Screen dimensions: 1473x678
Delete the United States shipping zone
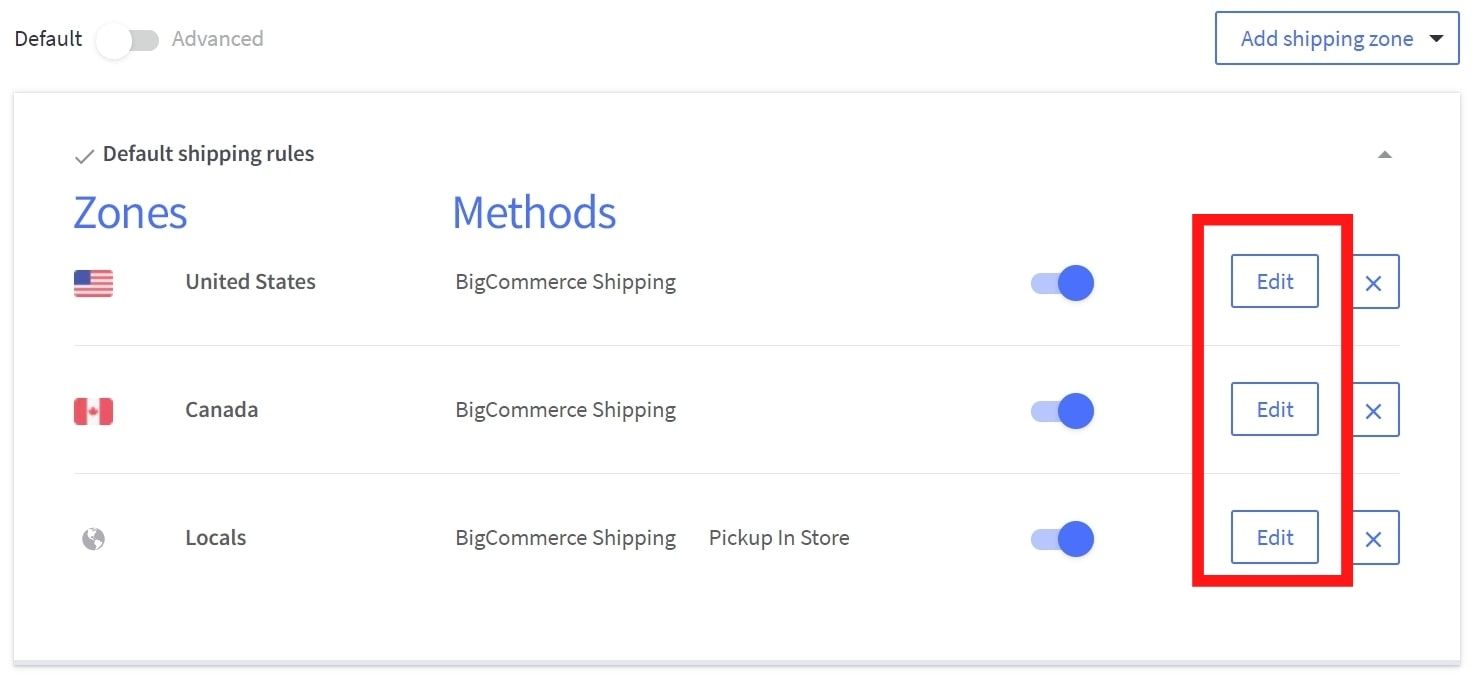(x=1374, y=283)
